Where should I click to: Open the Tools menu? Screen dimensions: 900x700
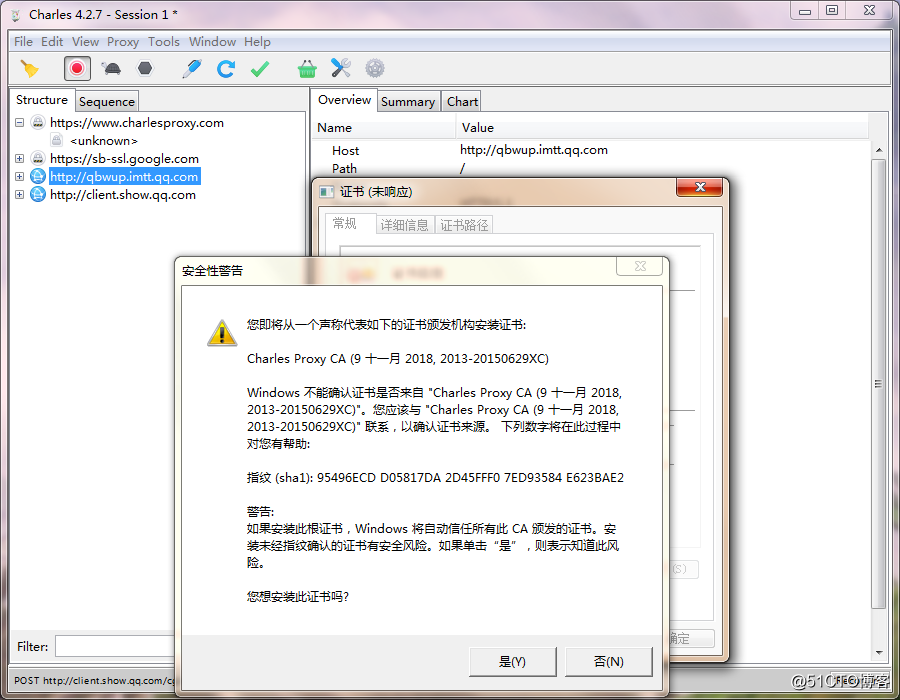pyautogui.click(x=164, y=42)
